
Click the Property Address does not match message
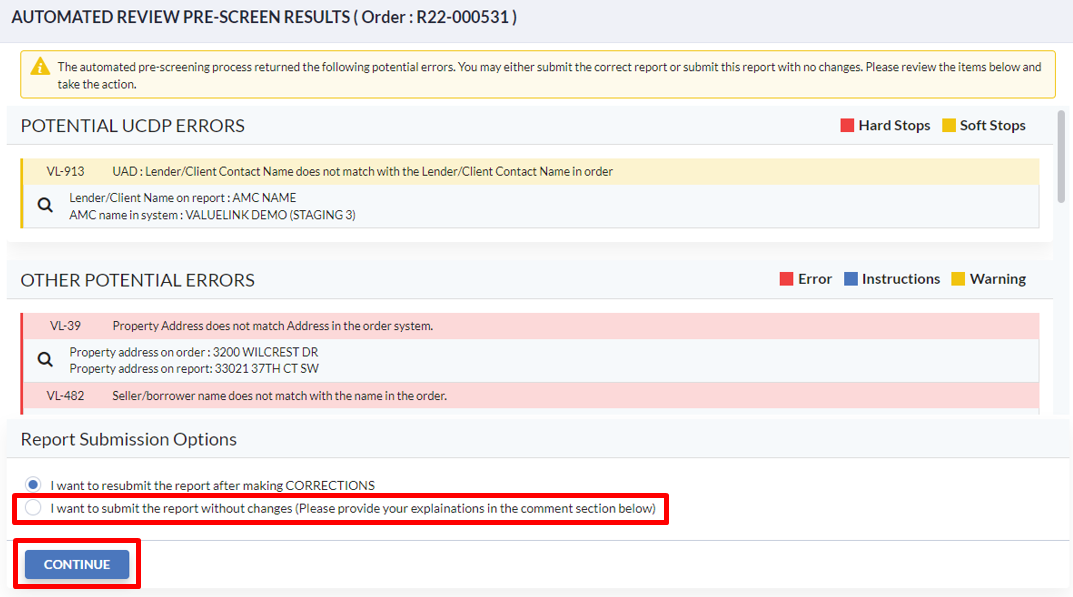272,326
